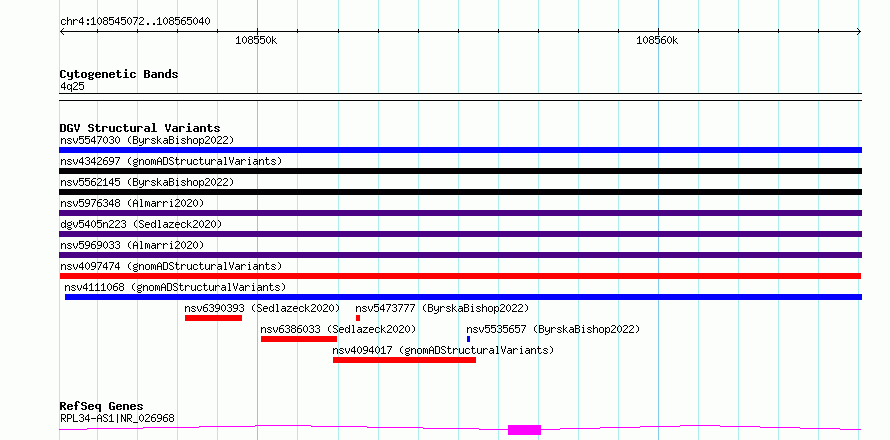Click the magenta RPL34-AS1 exon block
This screenshot has height=440, width=890.
tap(524, 430)
